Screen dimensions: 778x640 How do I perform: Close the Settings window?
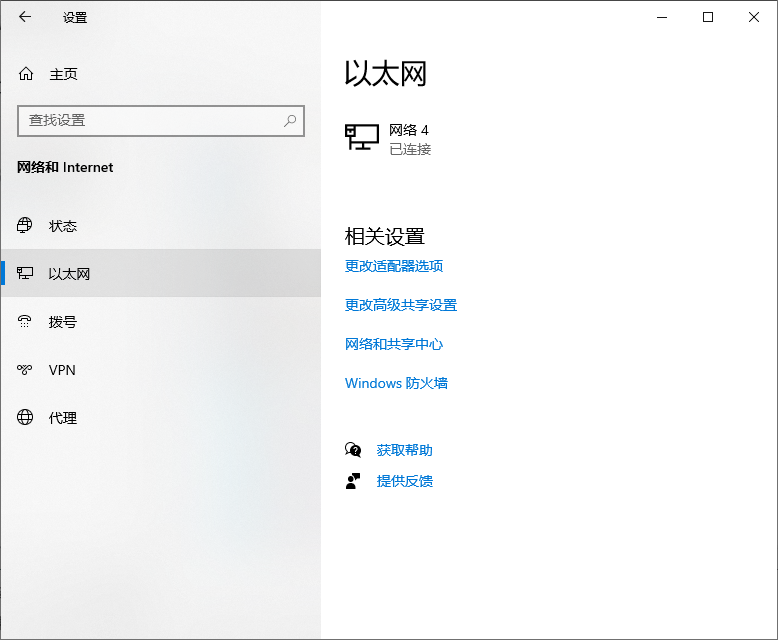click(x=754, y=17)
